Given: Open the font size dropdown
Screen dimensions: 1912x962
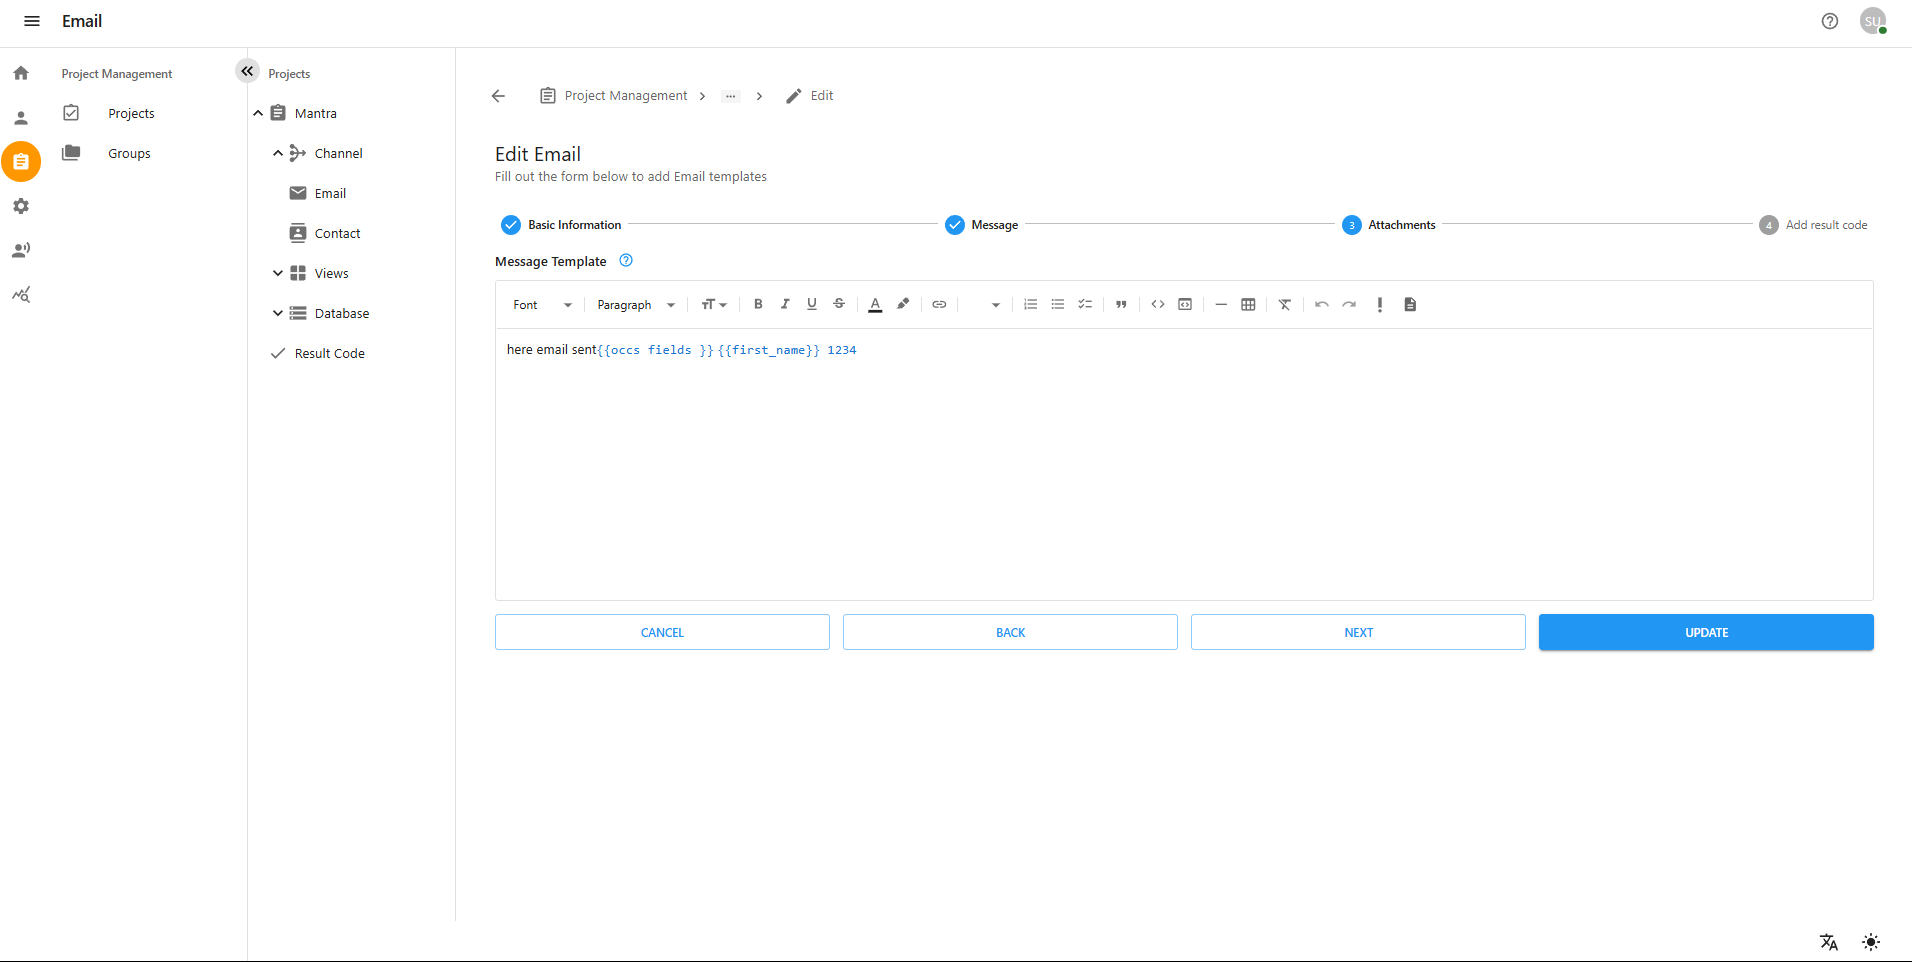Looking at the screenshot, I should click(714, 305).
